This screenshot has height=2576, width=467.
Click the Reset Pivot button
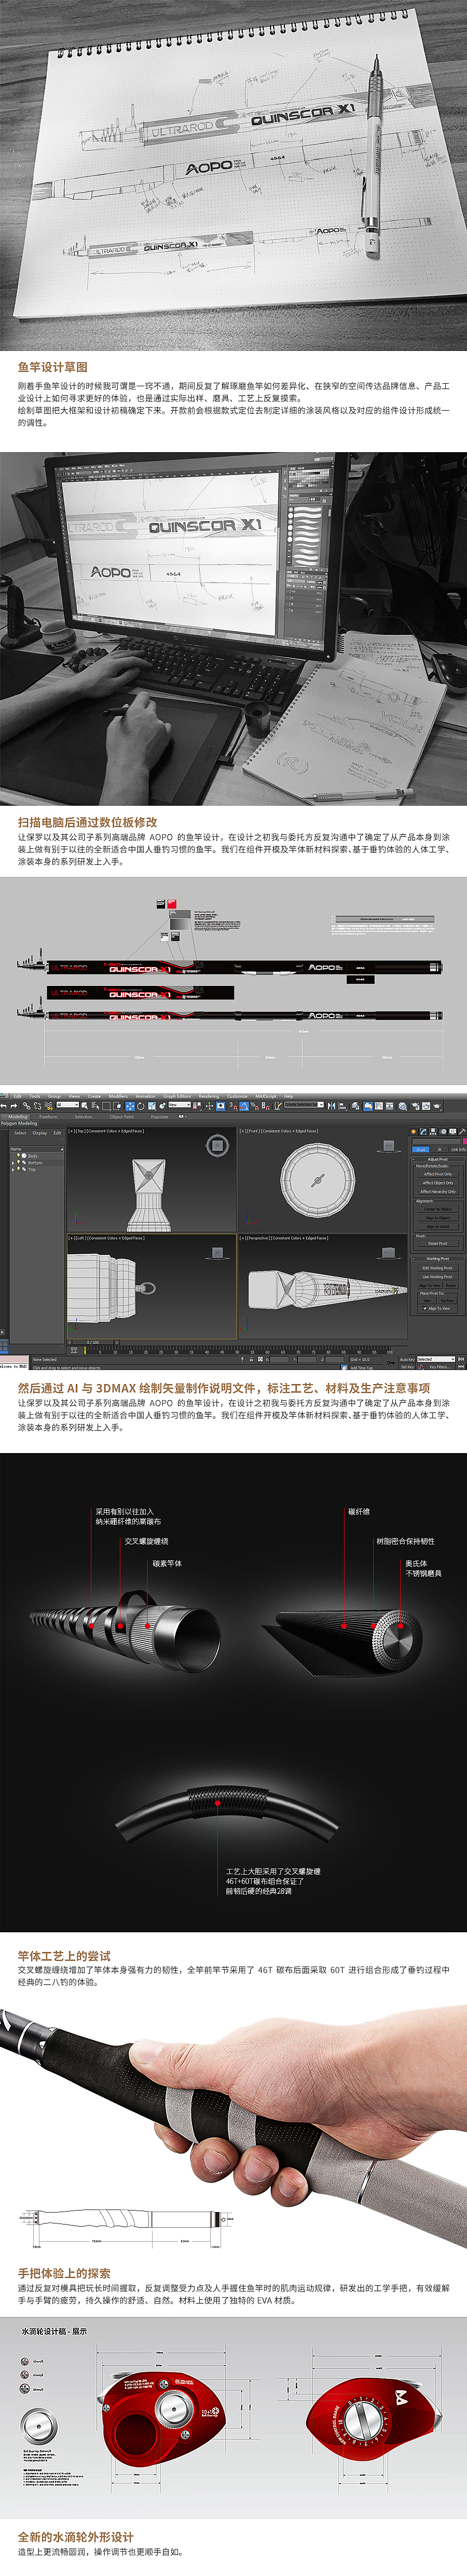pyautogui.click(x=438, y=1244)
